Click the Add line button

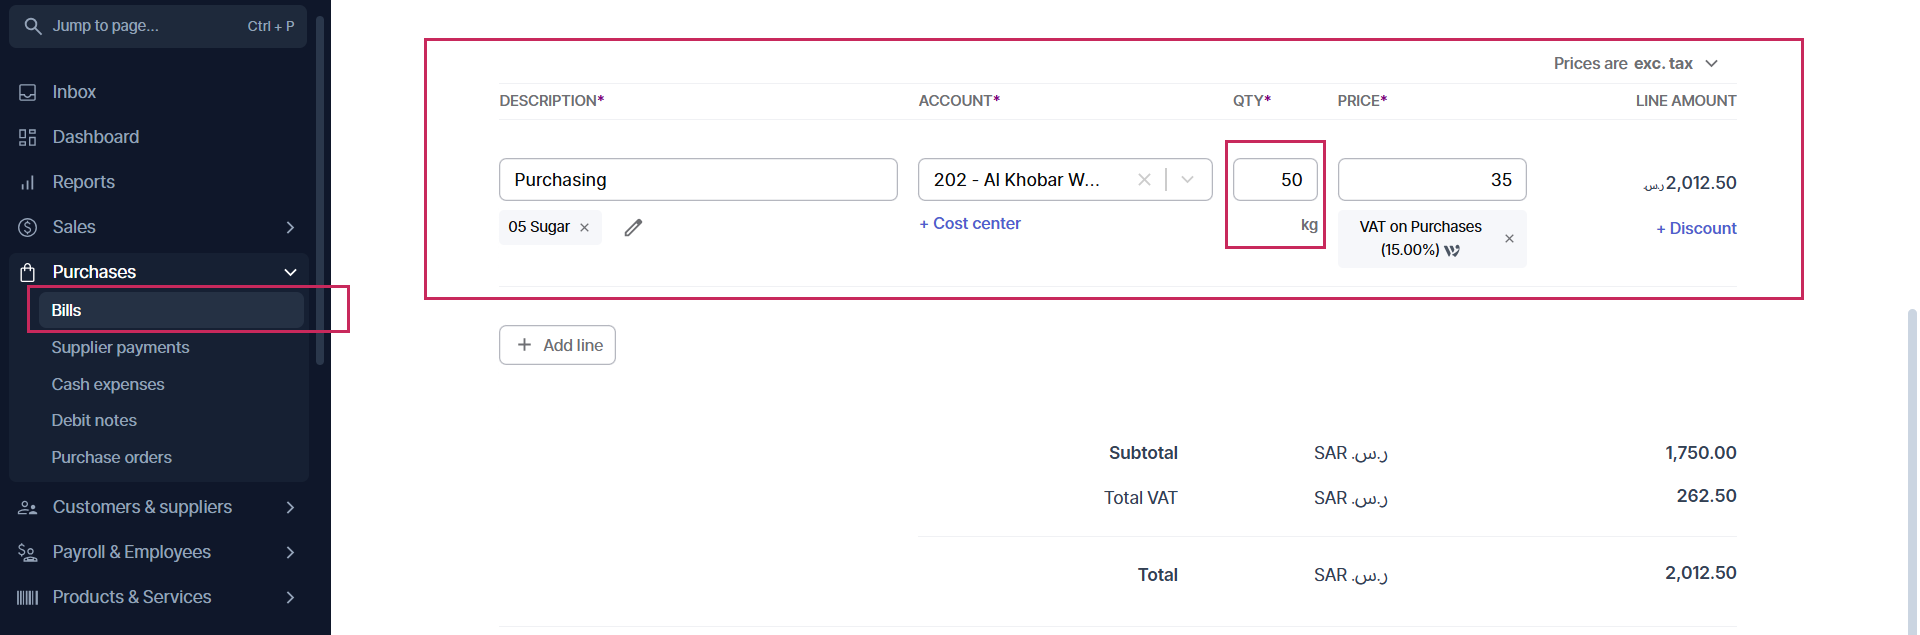557,345
